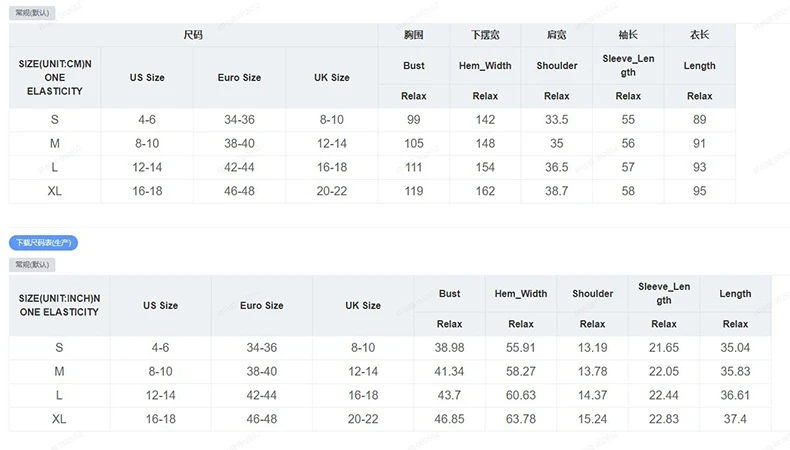The height and width of the screenshot is (450, 790).
Task: Select the S hem width value 142
Action: pos(485,120)
